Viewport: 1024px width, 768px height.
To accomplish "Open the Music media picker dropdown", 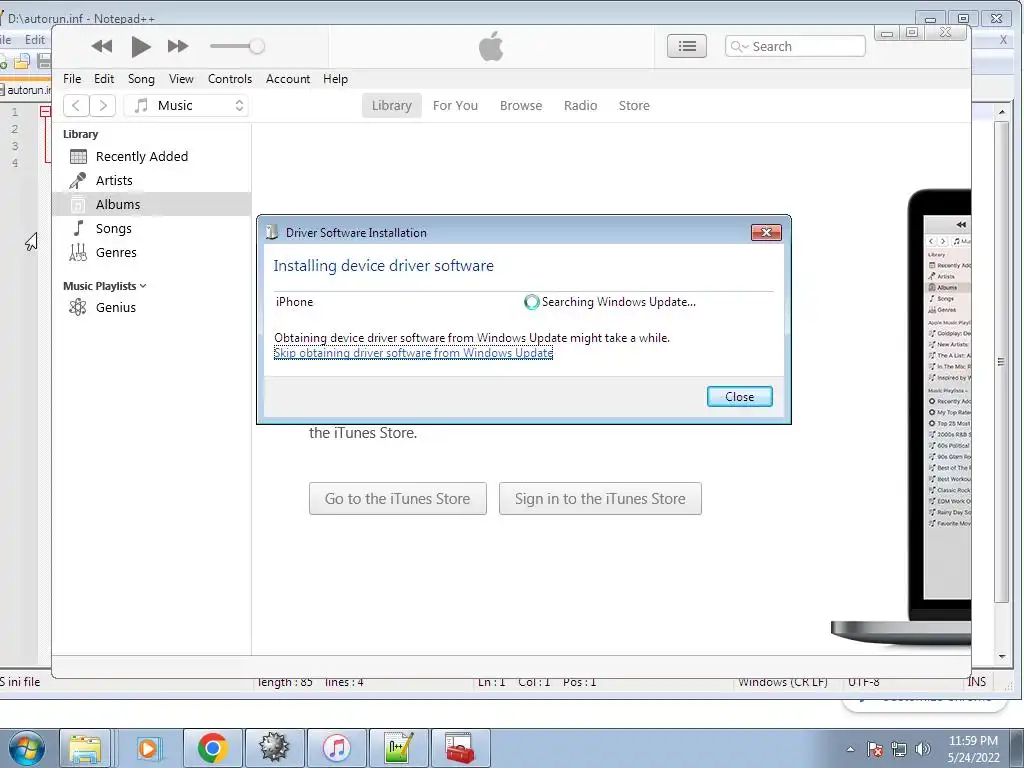I will 186,105.
